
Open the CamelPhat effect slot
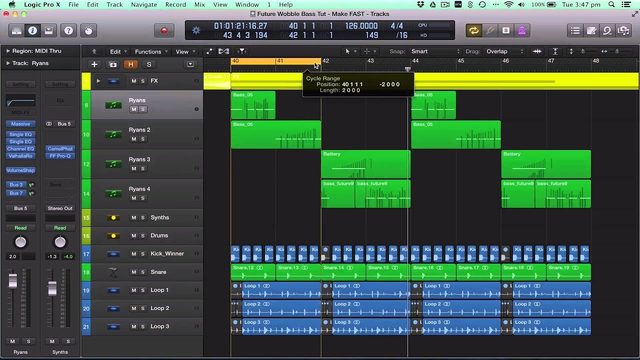point(60,149)
